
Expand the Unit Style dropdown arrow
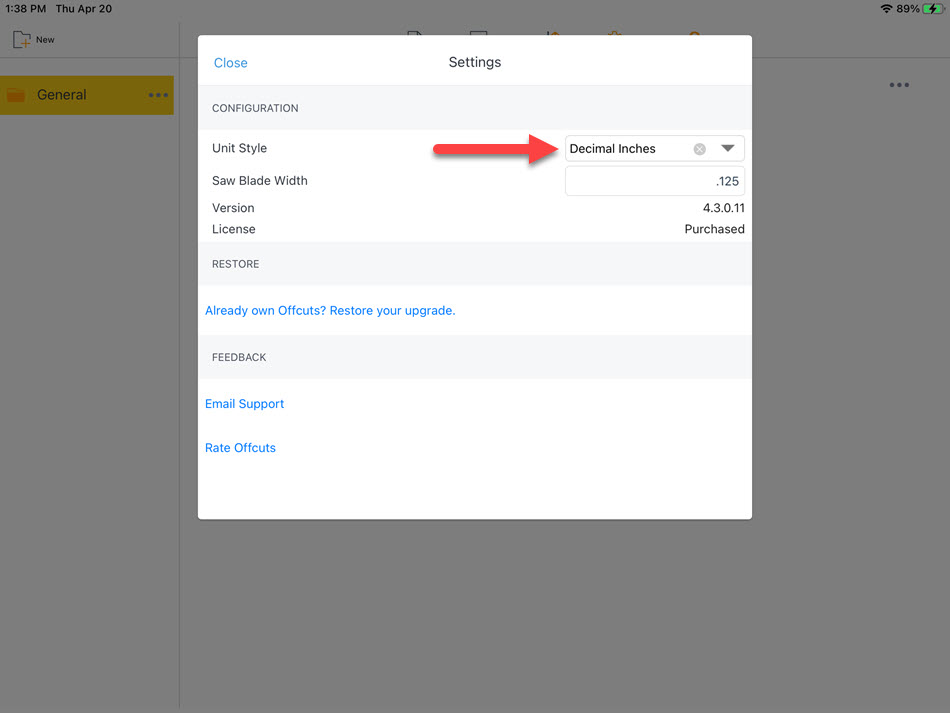coord(728,148)
